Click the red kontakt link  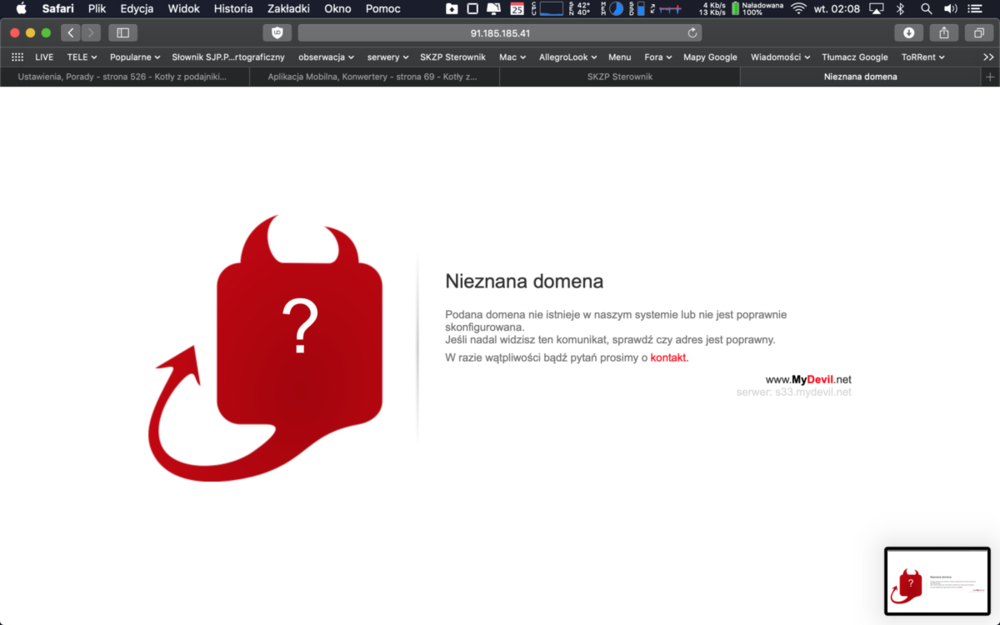pos(668,358)
